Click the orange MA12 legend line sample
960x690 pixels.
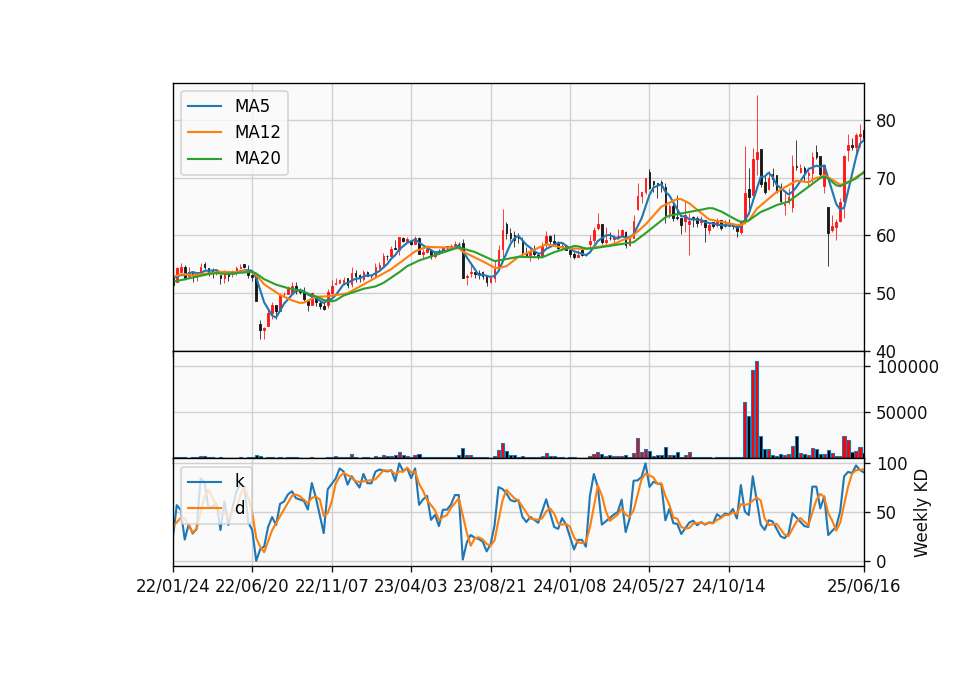pos(204,132)
